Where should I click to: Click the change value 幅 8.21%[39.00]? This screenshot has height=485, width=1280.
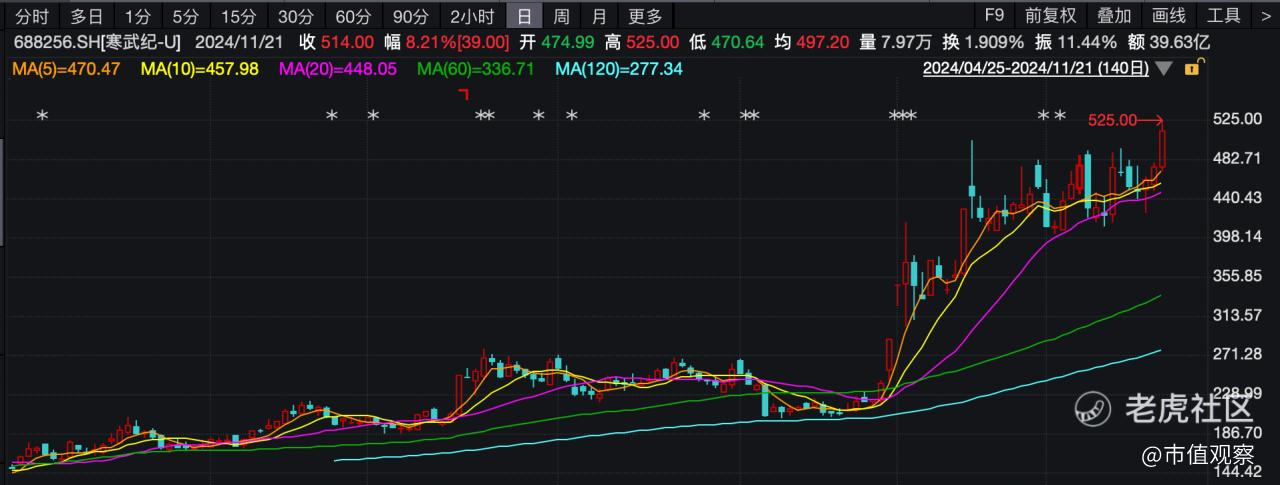pyautogui.click(x=447, y=43)
